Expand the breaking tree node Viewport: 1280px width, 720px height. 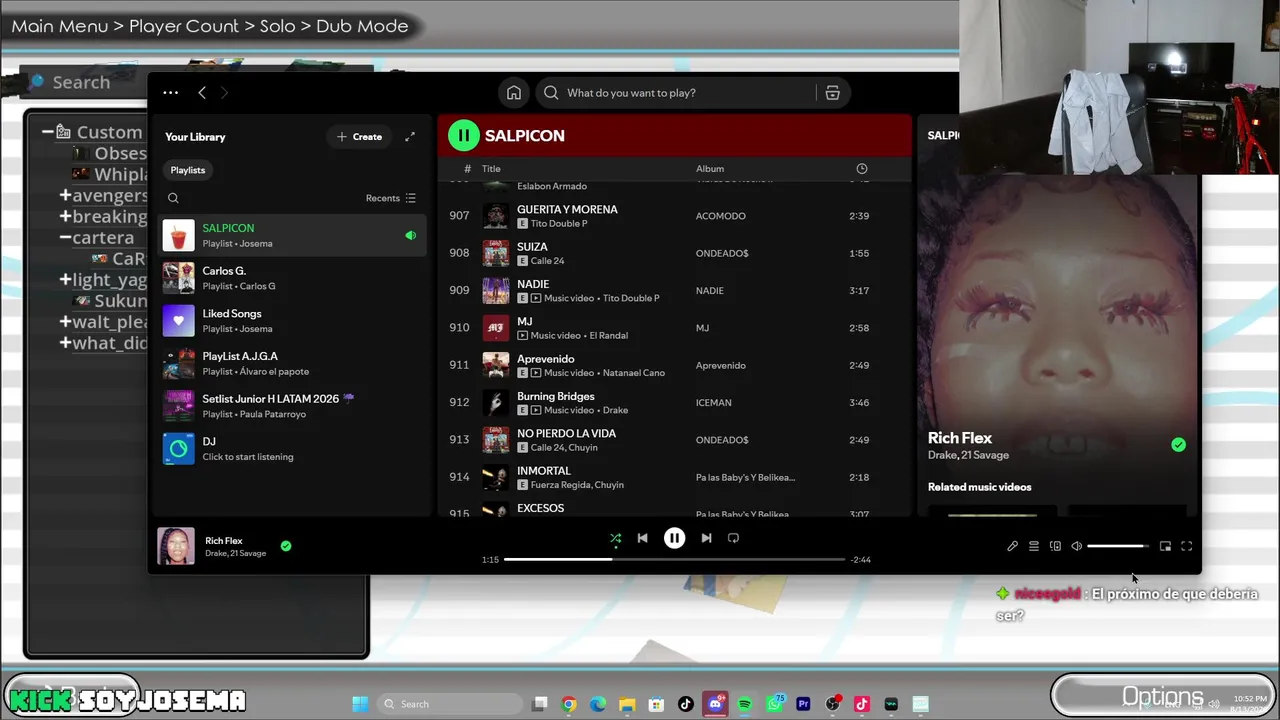point(65,217)
